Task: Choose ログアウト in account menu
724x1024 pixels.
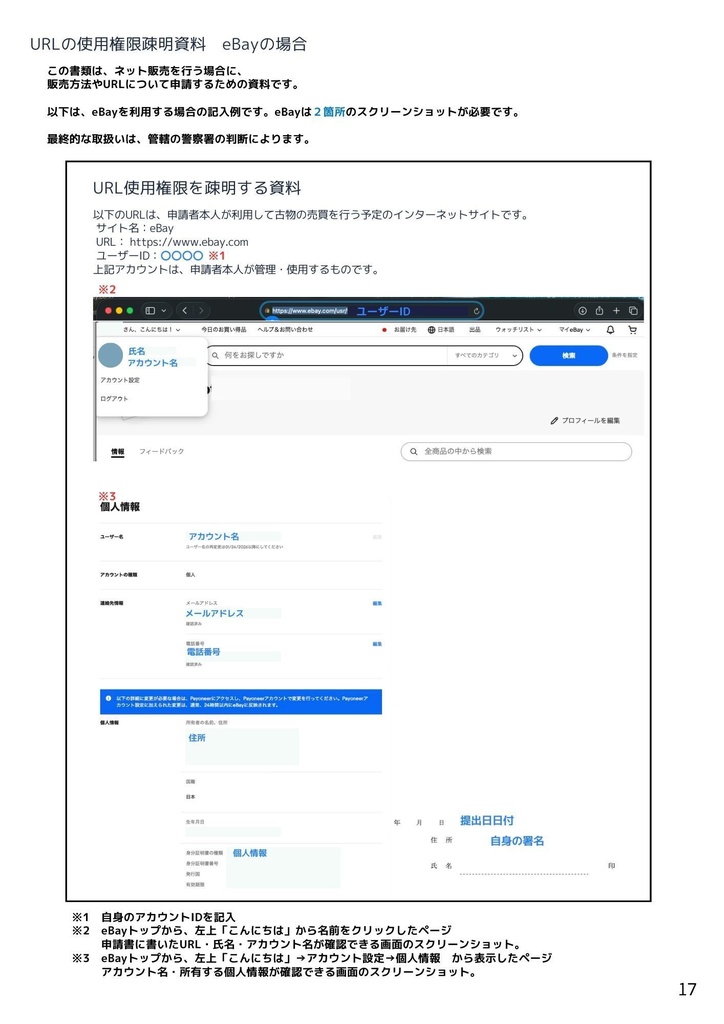Action: pos(114,398)
